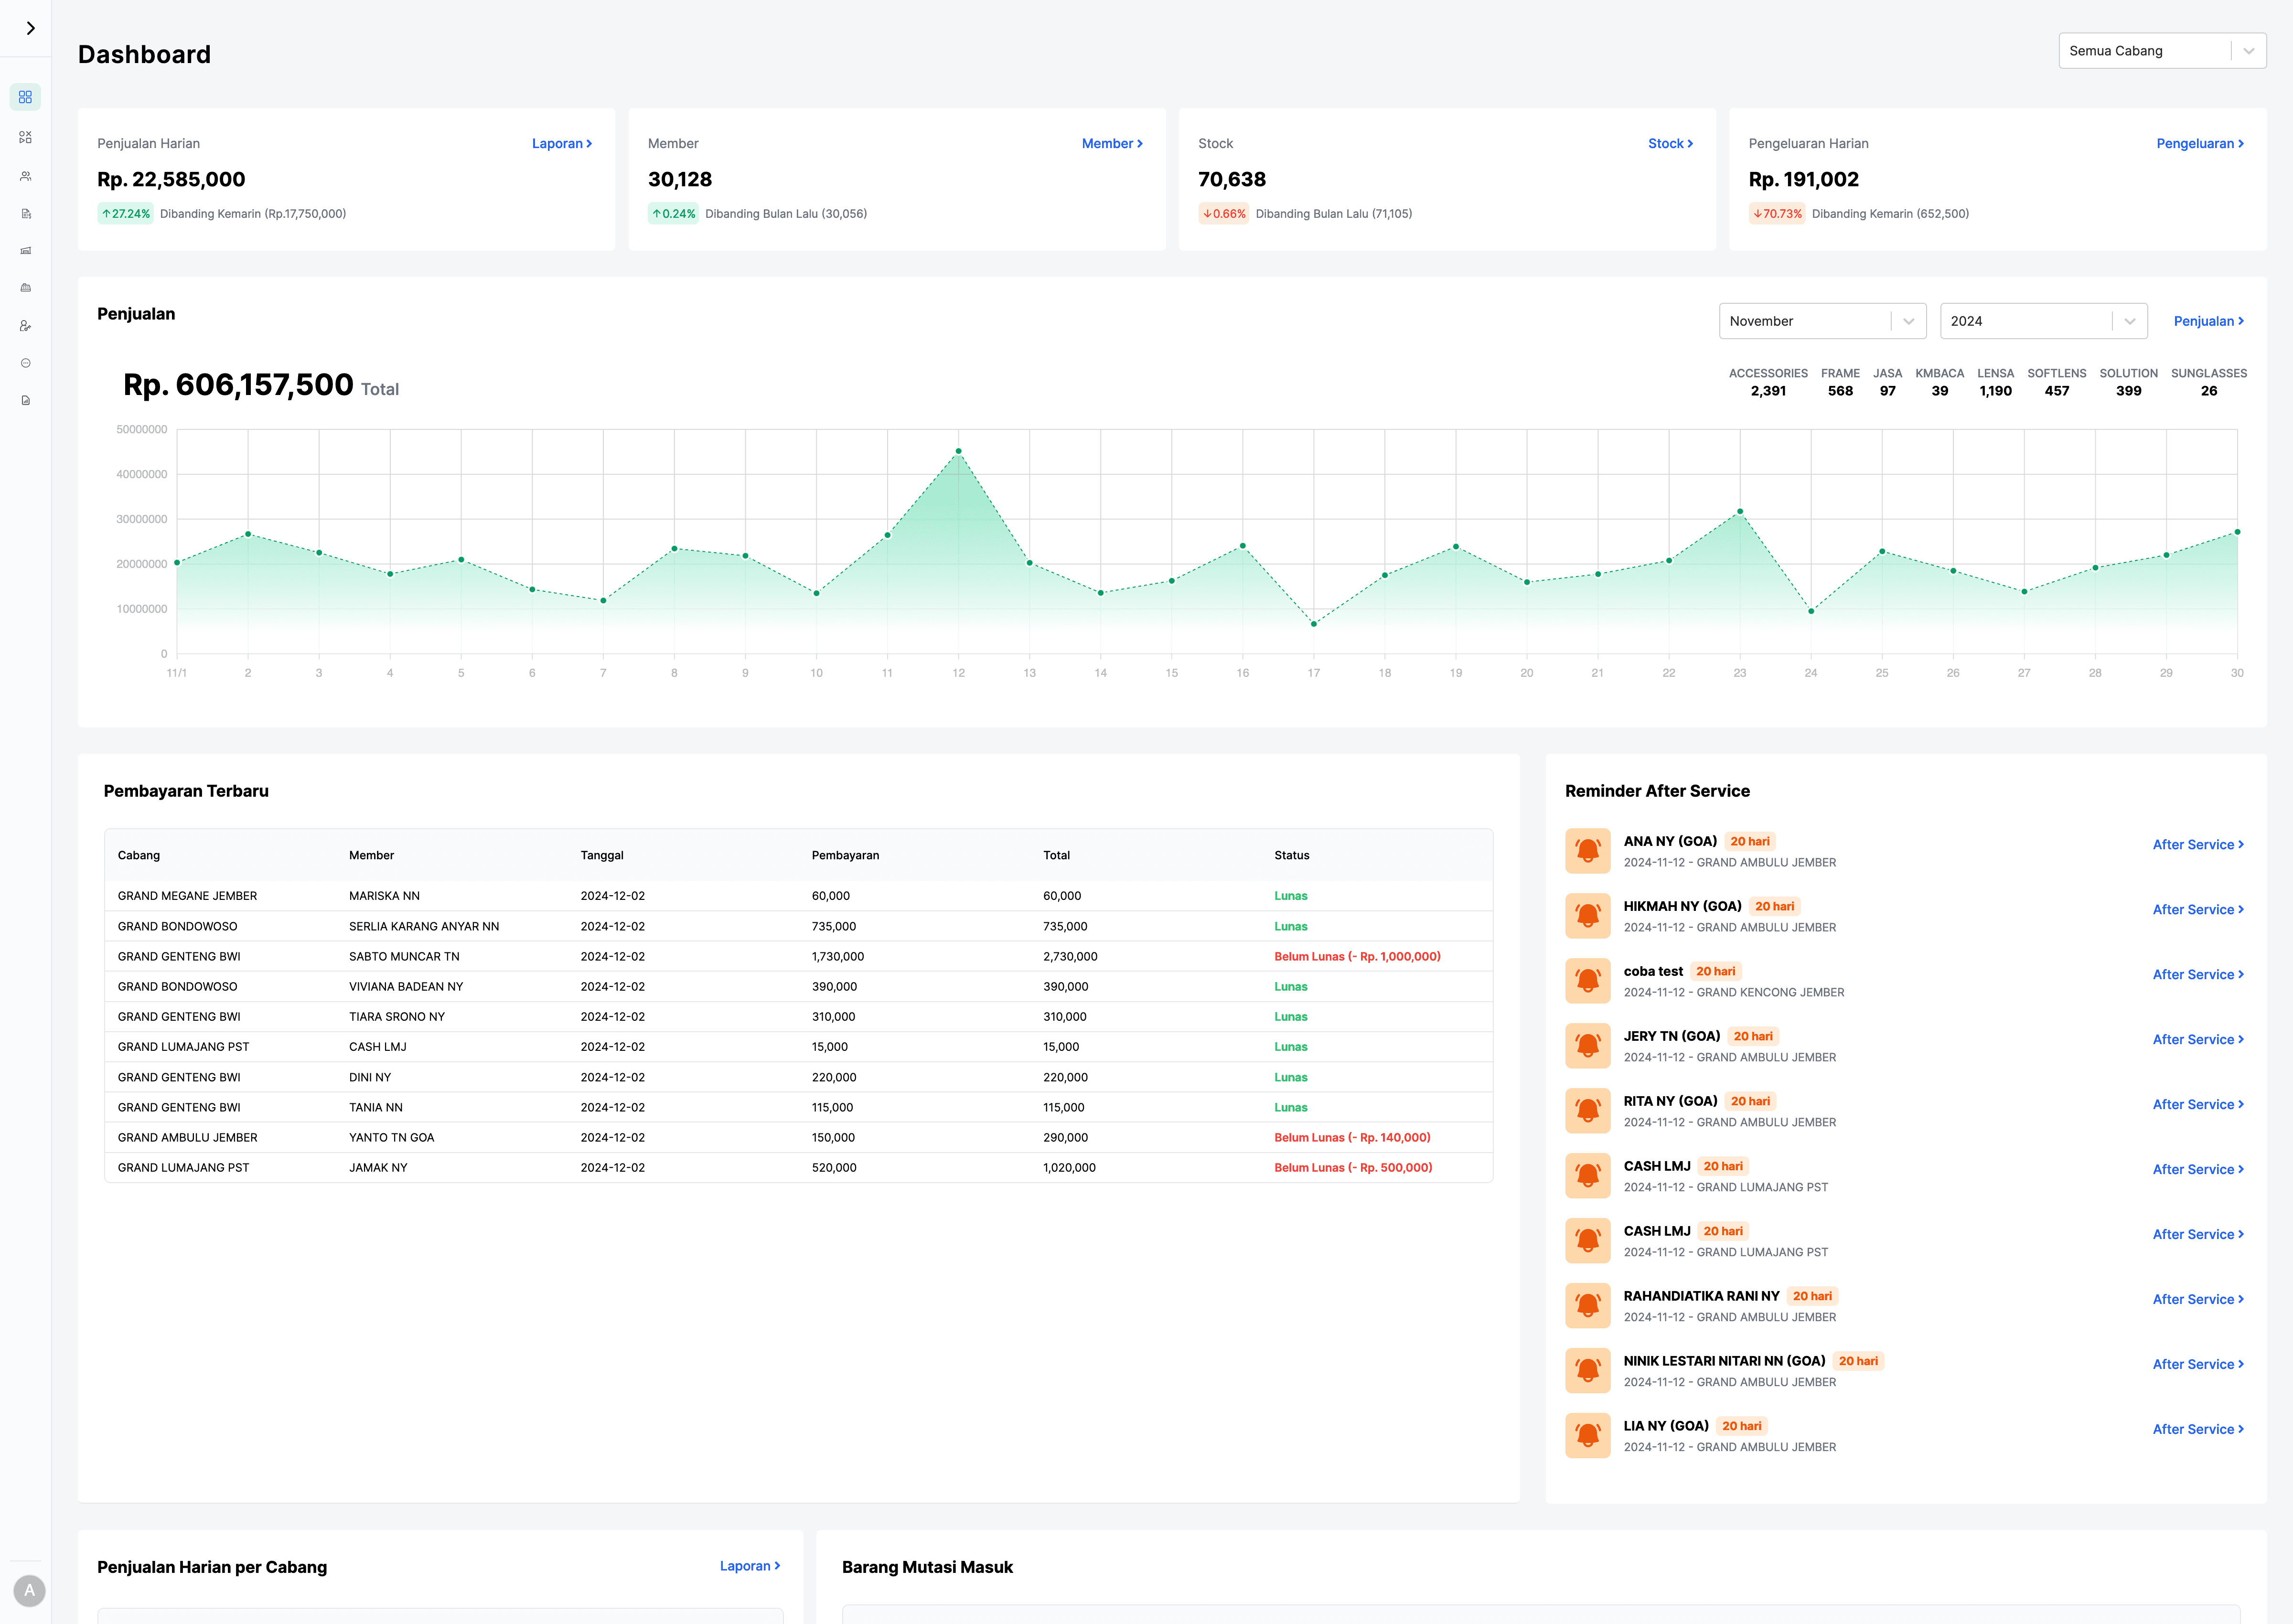Click the bell icon next to RITA NY (GOA)
Image resolution: width=2293 pixels, height=1624 pixels.
pyautogui.click(x=1587, y=1111)
